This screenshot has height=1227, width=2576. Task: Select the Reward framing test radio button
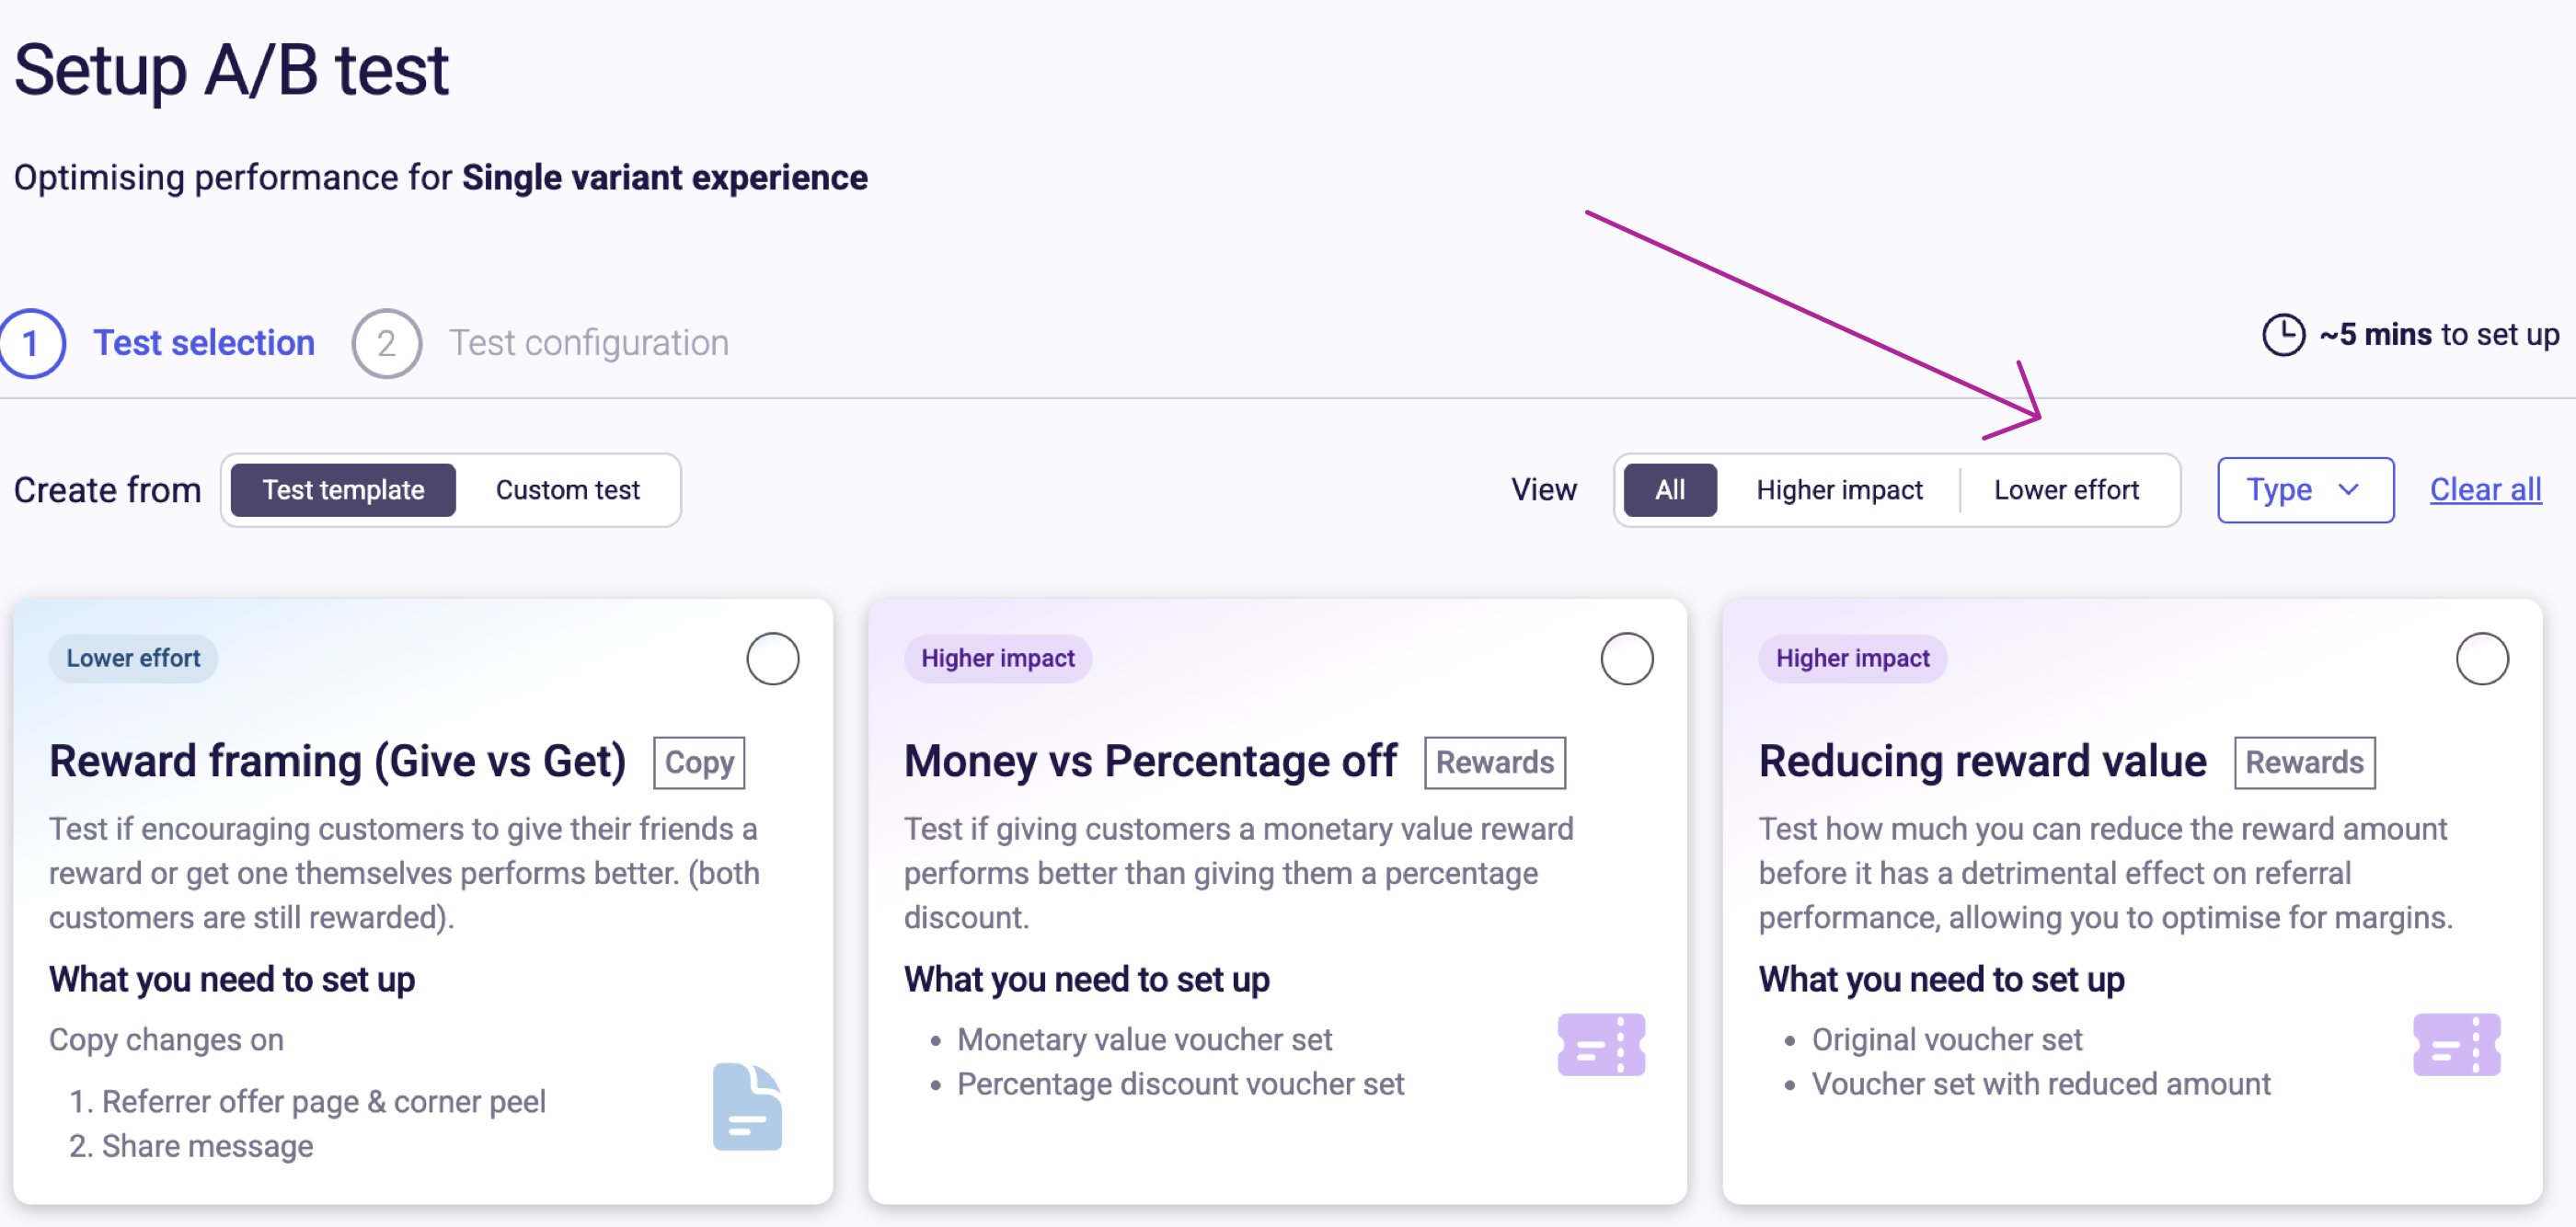772,658
